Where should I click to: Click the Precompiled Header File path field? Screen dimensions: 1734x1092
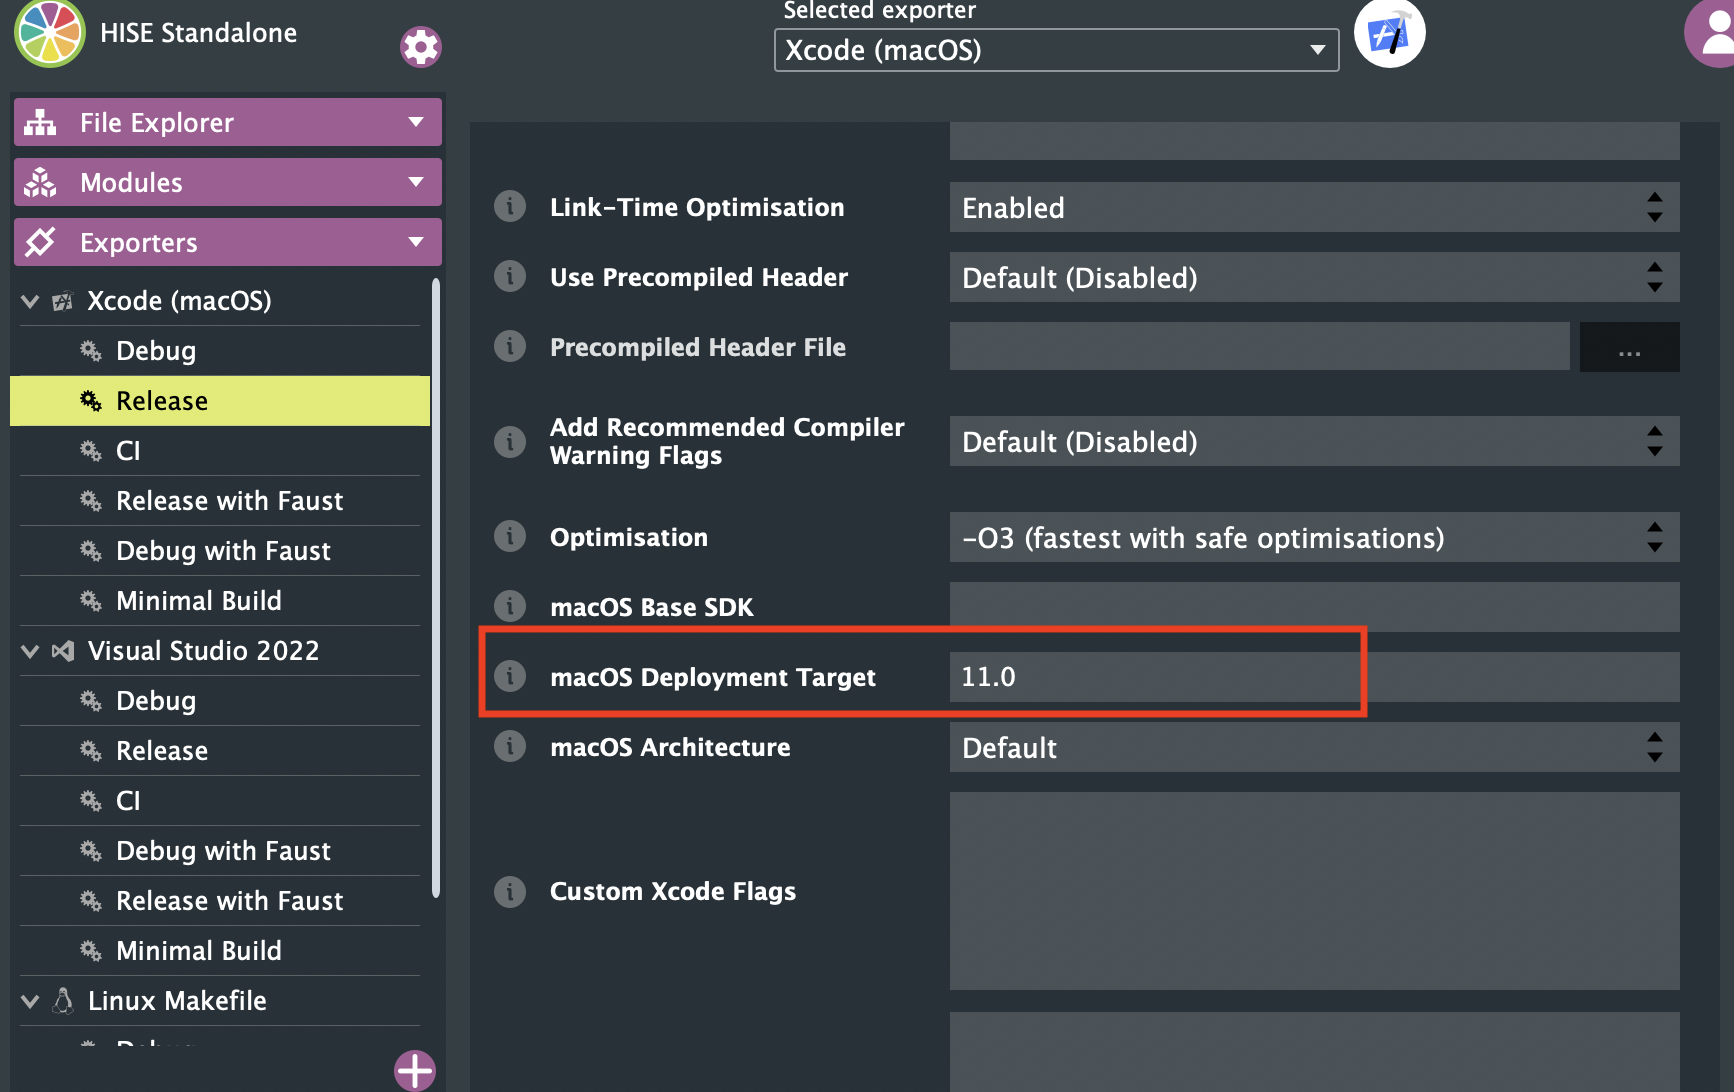click(x=1259, y=346)
